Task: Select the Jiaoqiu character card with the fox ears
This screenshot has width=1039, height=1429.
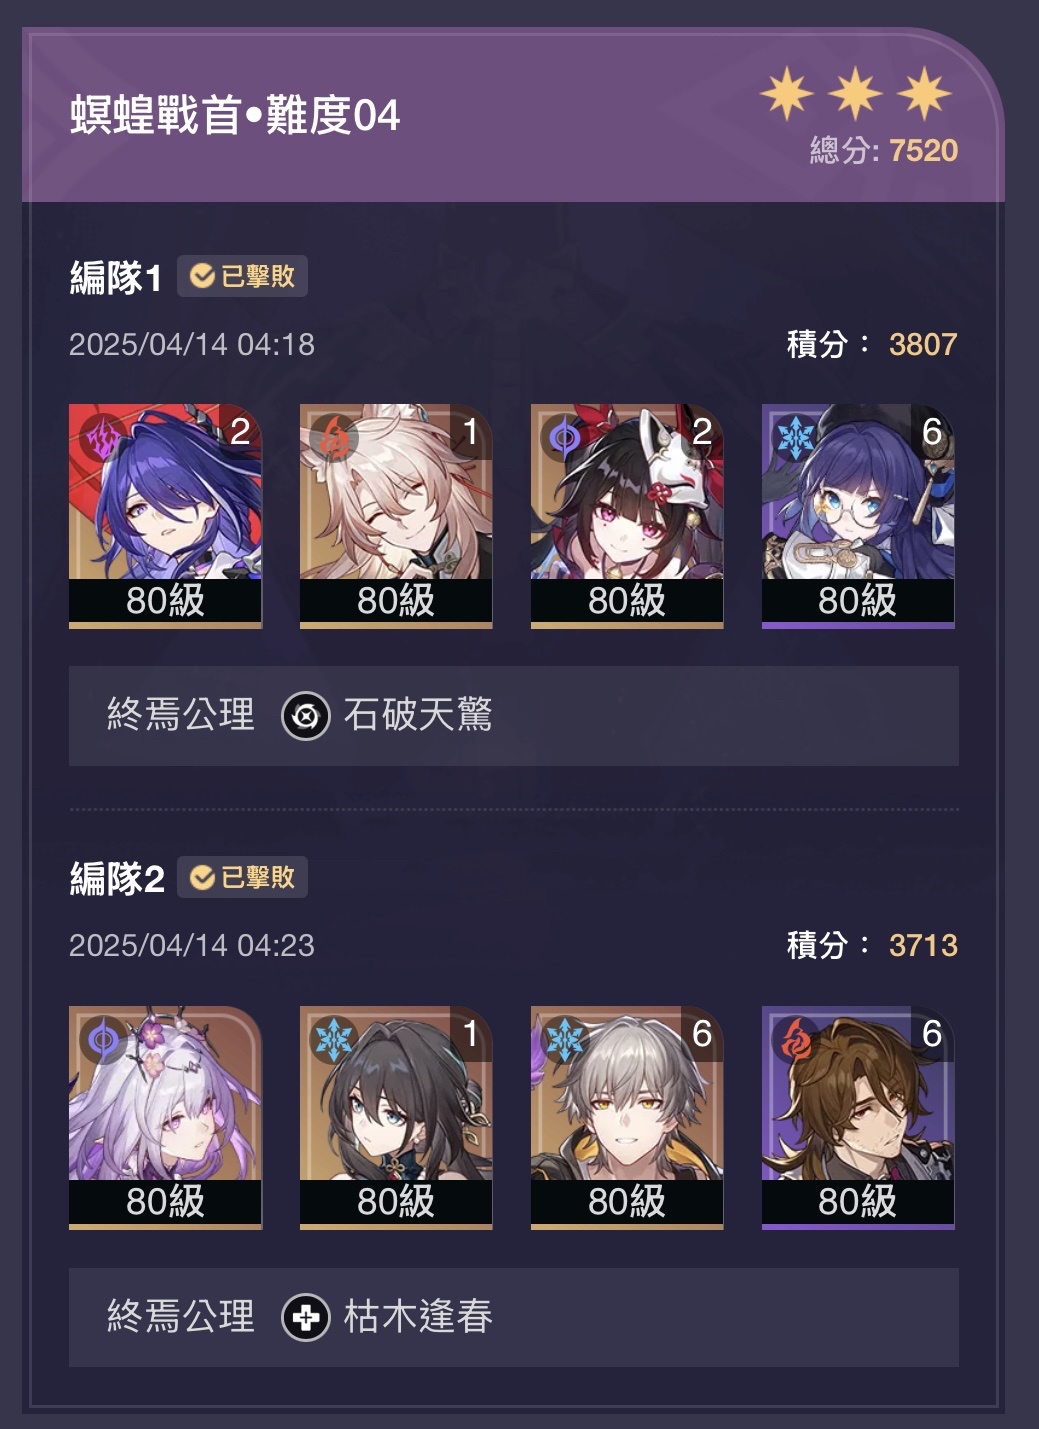Action: point(396,516)
